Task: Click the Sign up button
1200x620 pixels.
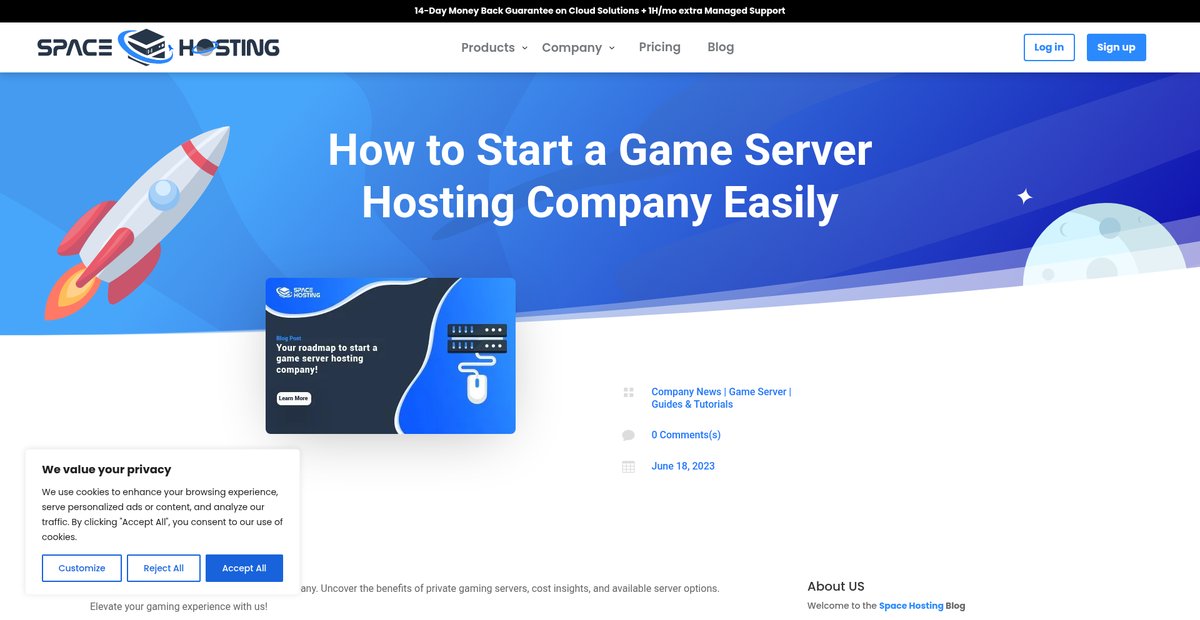Action: click(x=1116, y=47)
